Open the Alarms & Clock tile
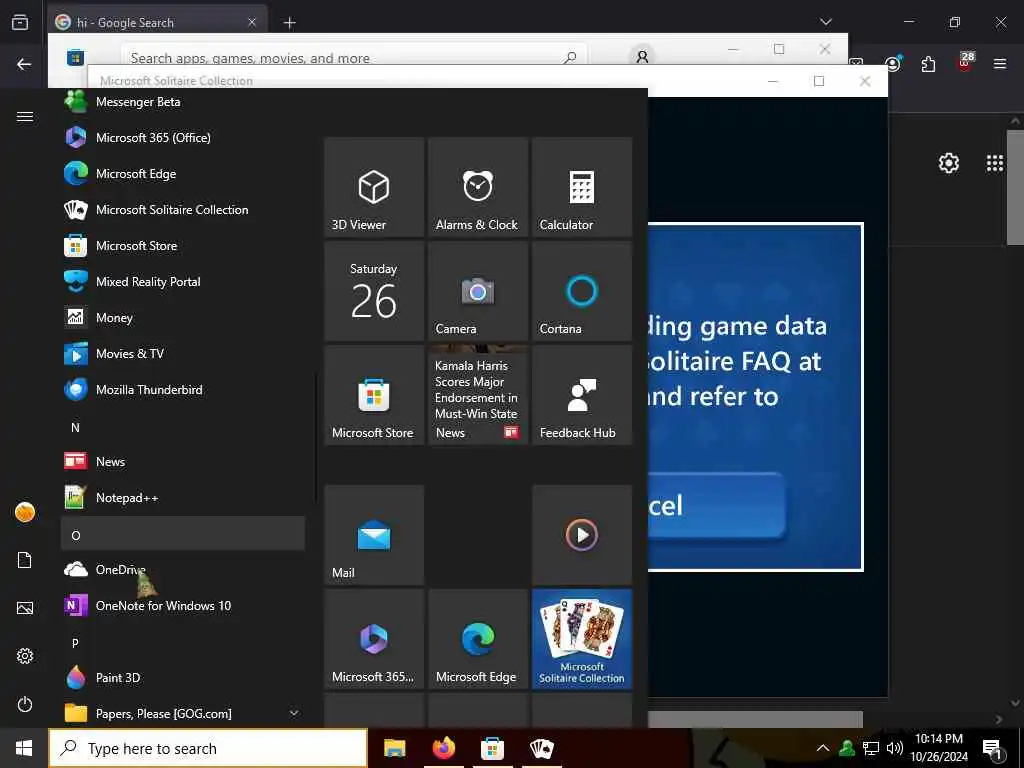This screenshot has width=1024, height=768. tap(478, 187)
